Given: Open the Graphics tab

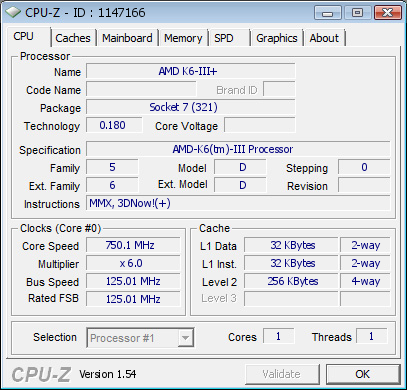Looking at the screenshot, I should [277, 38].
